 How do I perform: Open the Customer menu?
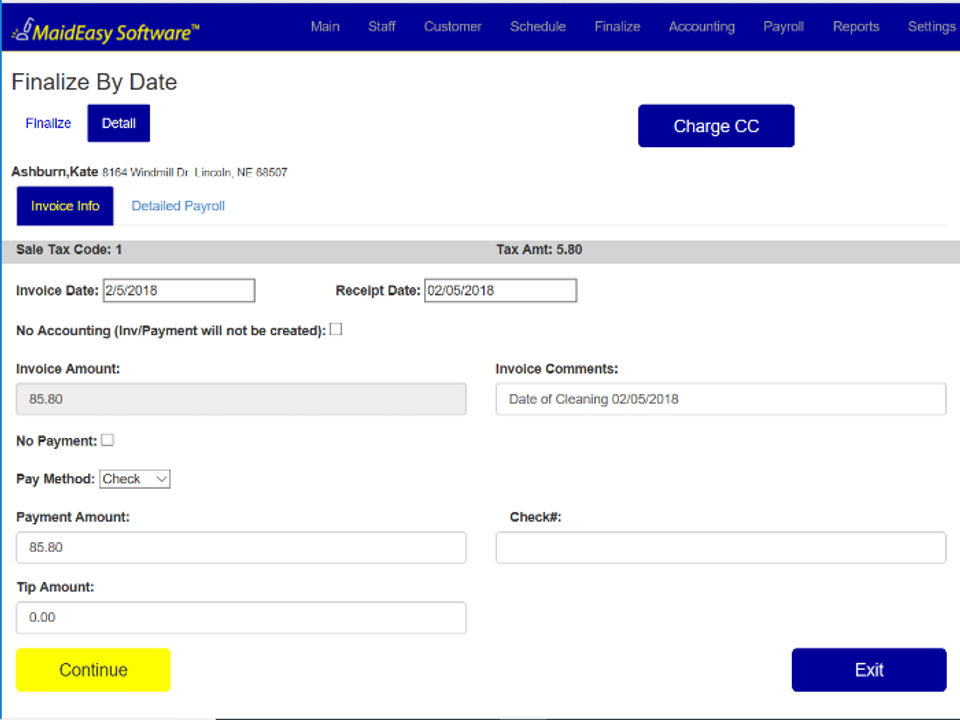pyautogui.click(x=452, y=26)
